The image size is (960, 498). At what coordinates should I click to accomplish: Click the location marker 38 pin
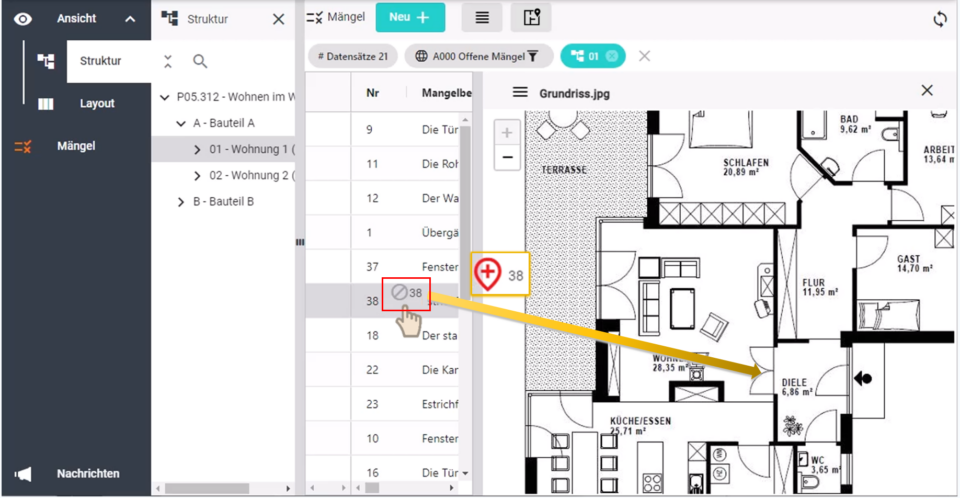(x=487, y=273)
